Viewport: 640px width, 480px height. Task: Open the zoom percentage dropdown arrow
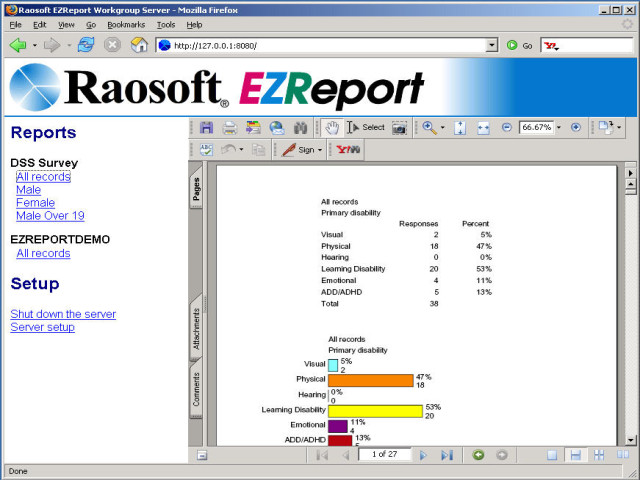[x=559, y=127]
